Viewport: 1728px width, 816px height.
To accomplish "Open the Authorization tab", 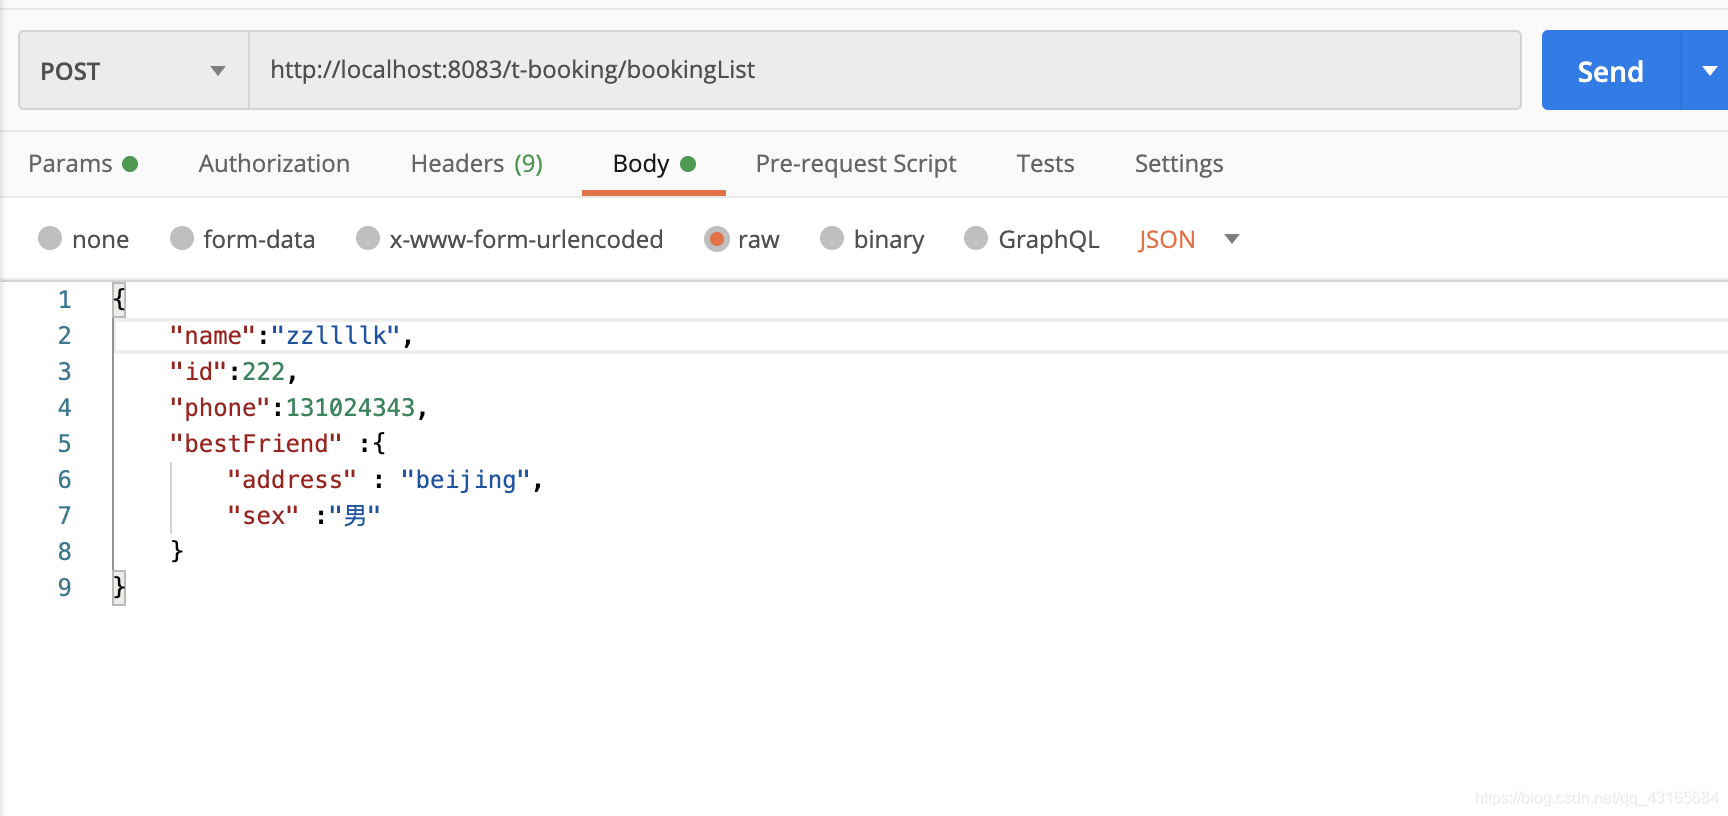I will point(274,163).
